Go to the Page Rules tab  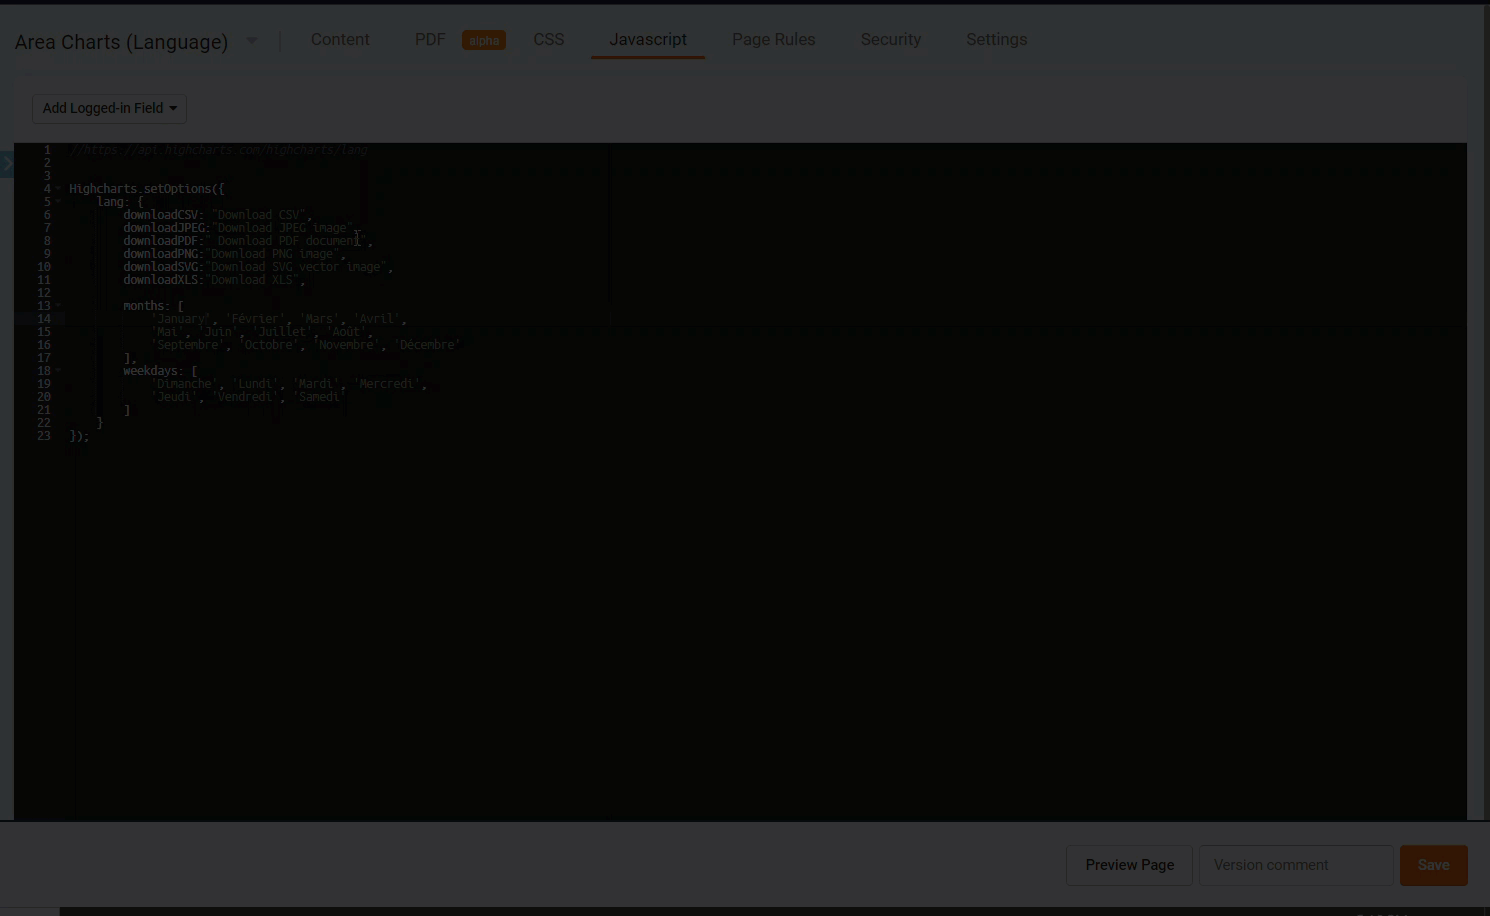point(774,39)
